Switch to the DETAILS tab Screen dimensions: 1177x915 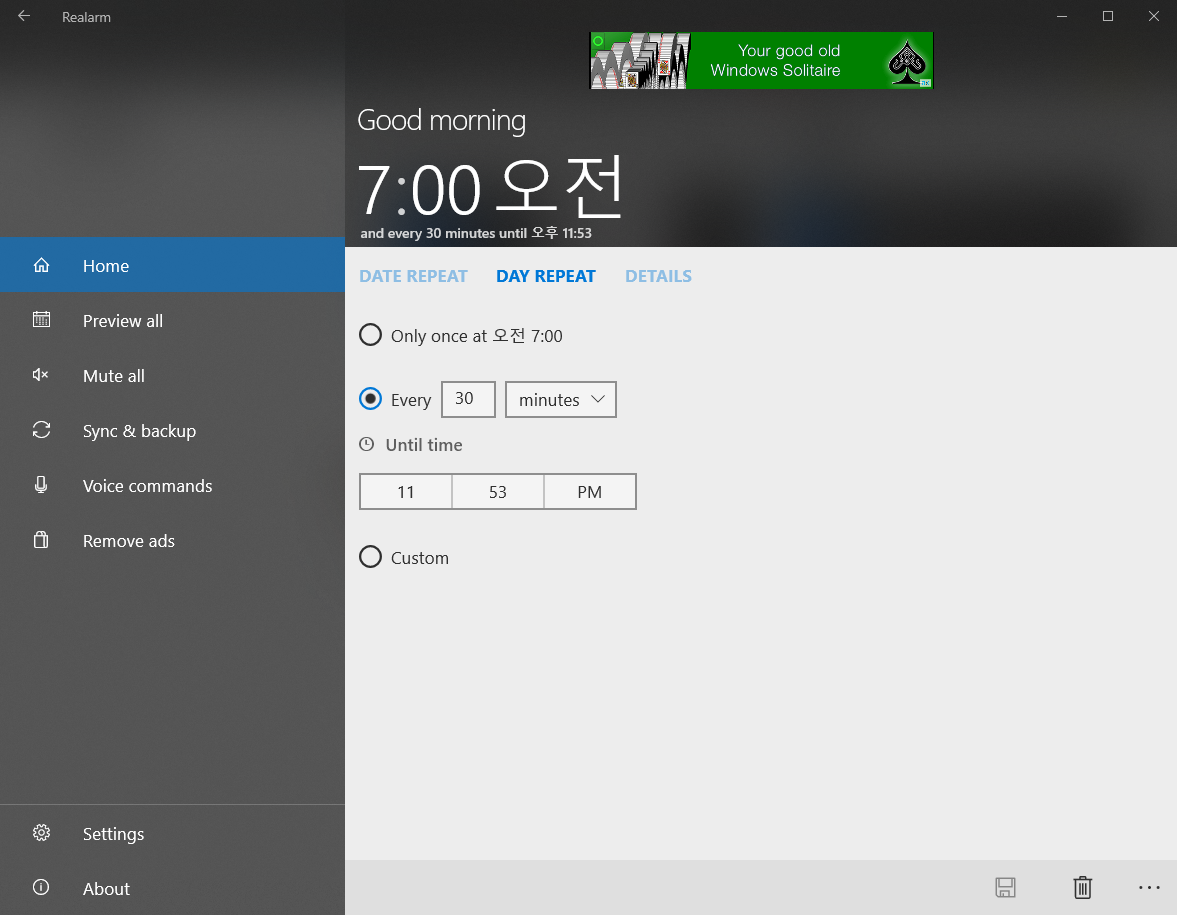658,276
